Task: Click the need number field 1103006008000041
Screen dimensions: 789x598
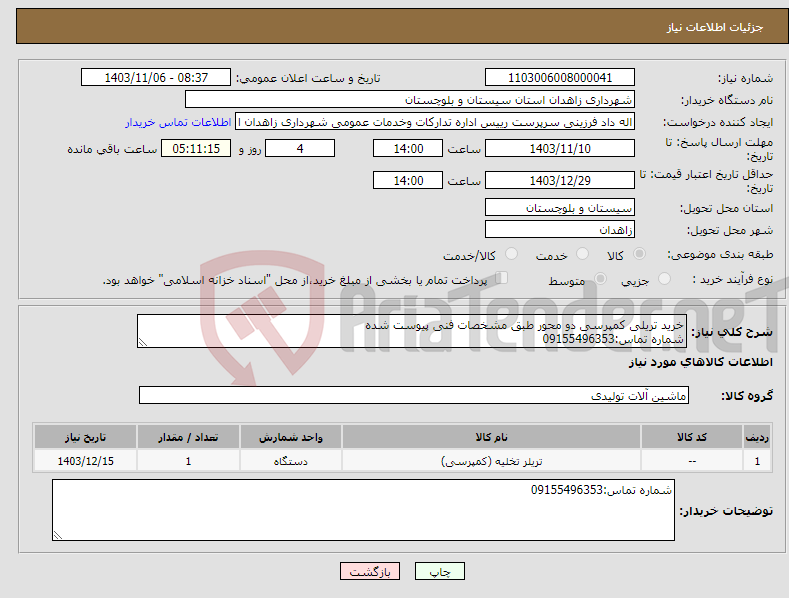Action: click(x=560, y=78)
